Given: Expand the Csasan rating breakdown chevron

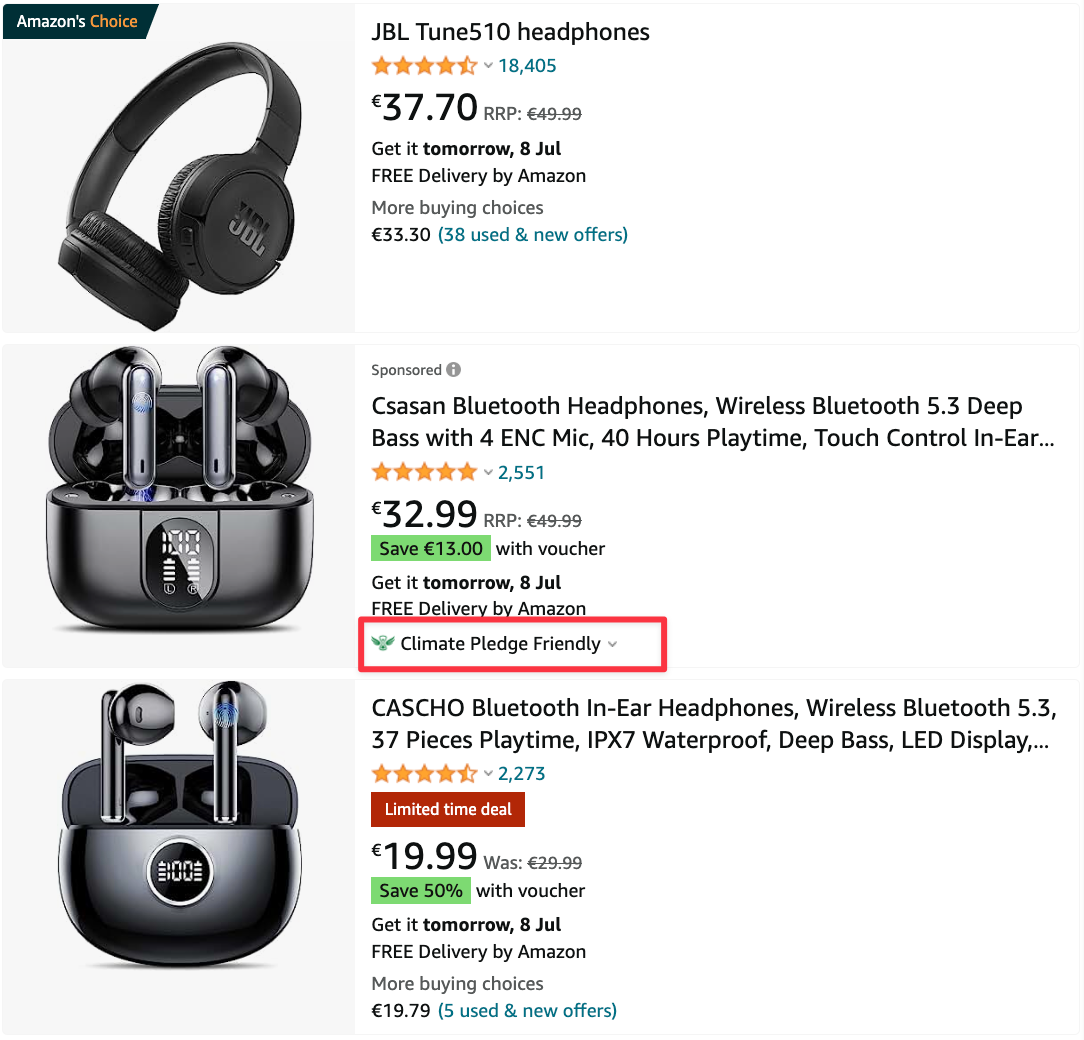Looking at the screenshot, I should point(488,472).
